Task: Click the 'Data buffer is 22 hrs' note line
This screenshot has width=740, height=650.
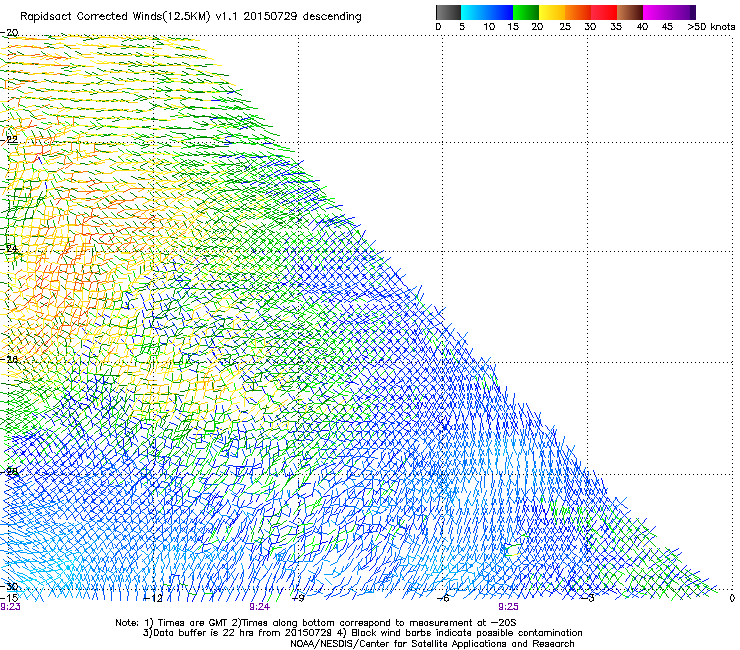Action: [x=362, y=633]
